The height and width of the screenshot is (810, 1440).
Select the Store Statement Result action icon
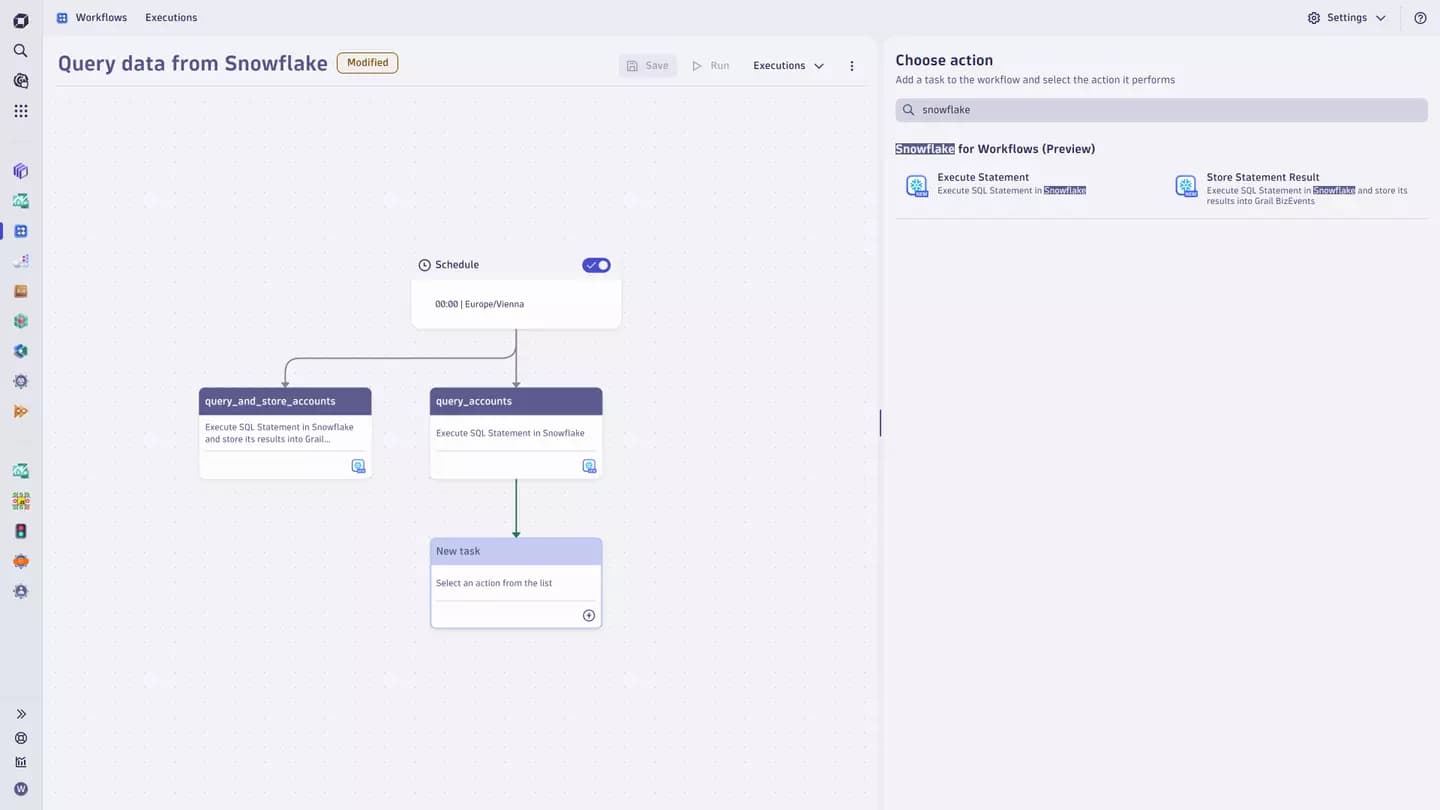tap(1185, 186)
